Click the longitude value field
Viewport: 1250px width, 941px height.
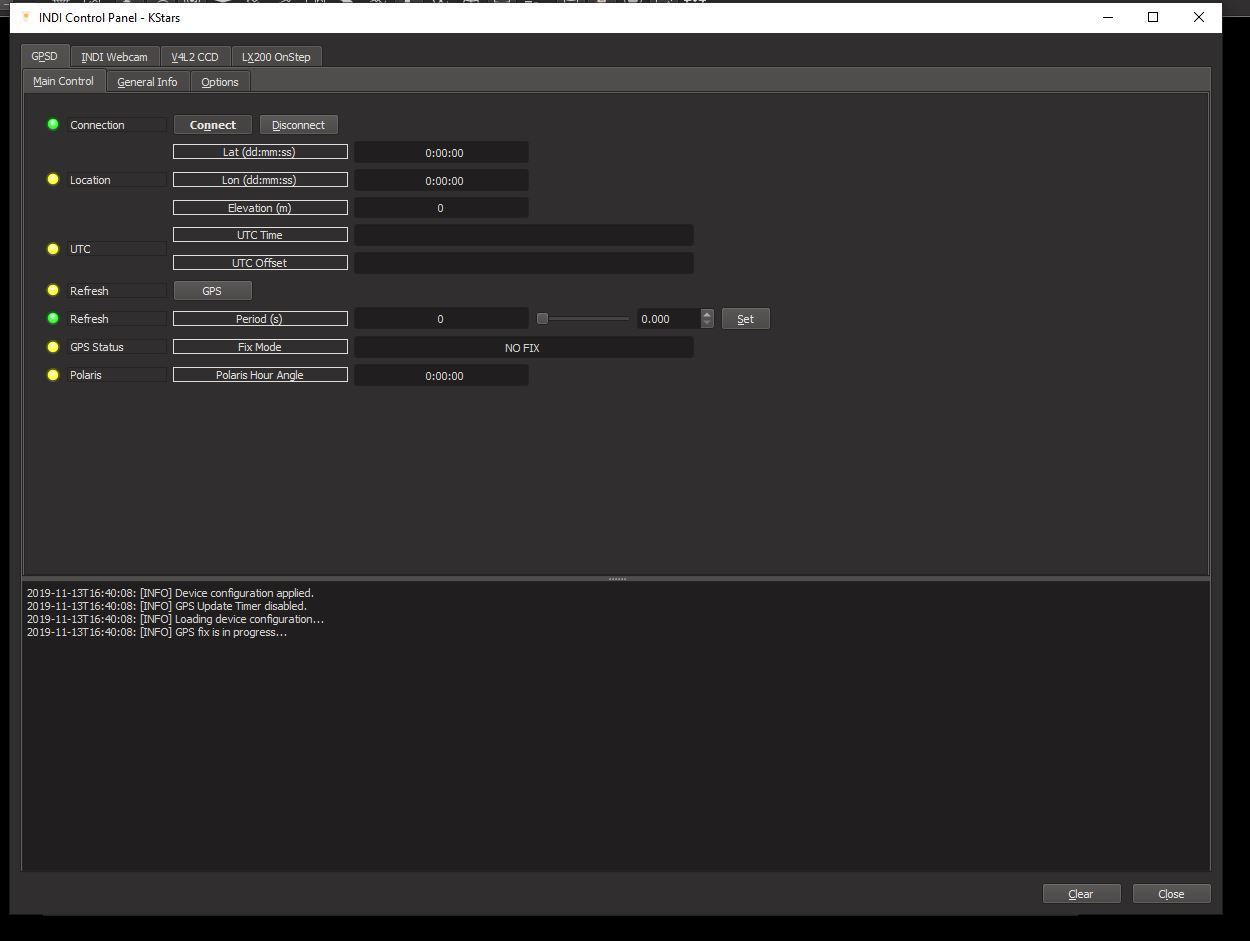coord(441,181)
